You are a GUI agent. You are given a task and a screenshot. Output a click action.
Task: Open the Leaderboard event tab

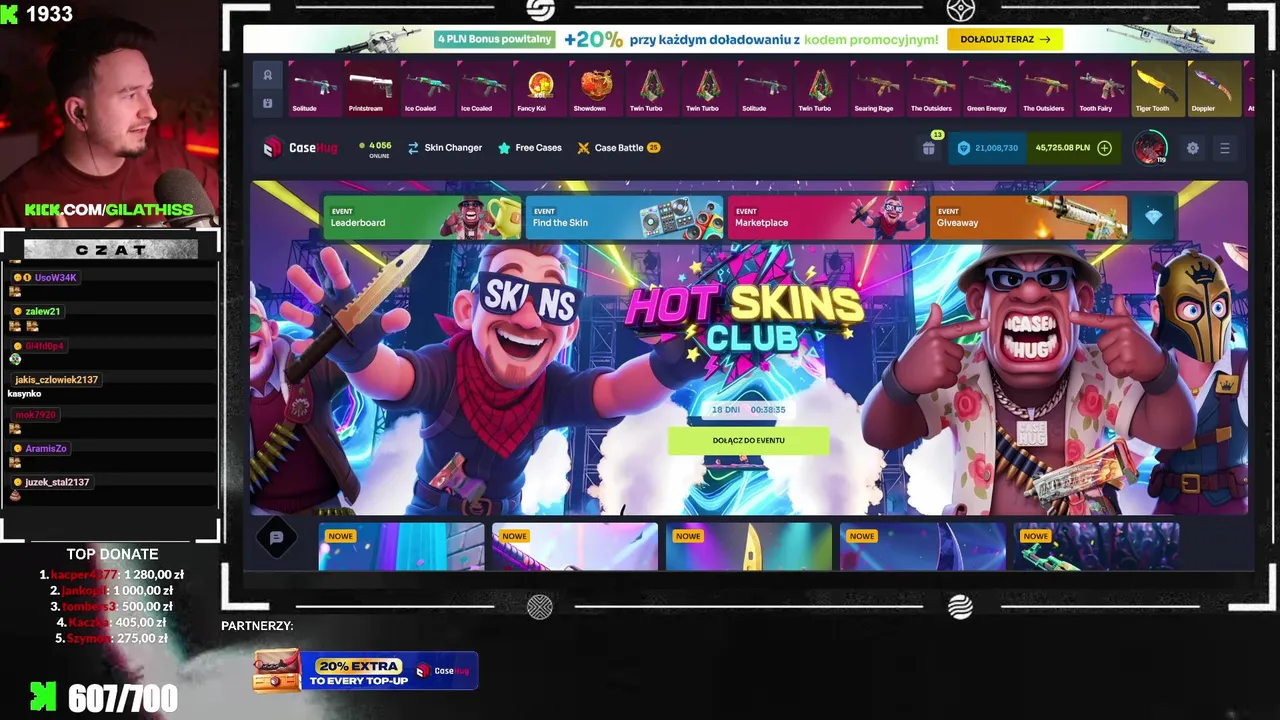[x=422, y=217]
